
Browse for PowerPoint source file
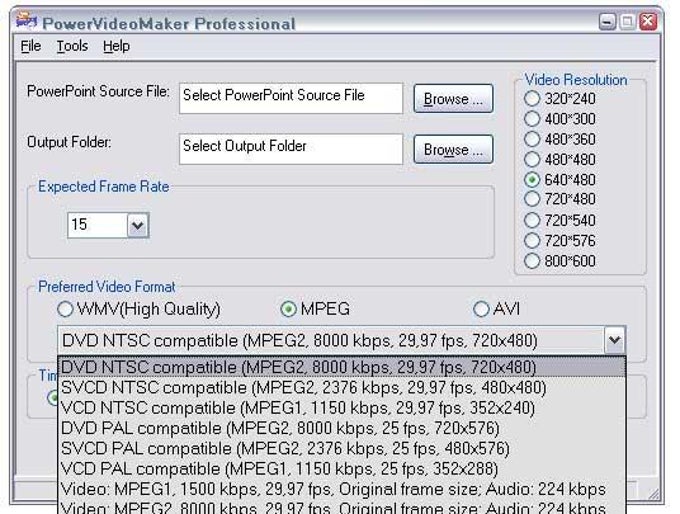tap(453, 99)
